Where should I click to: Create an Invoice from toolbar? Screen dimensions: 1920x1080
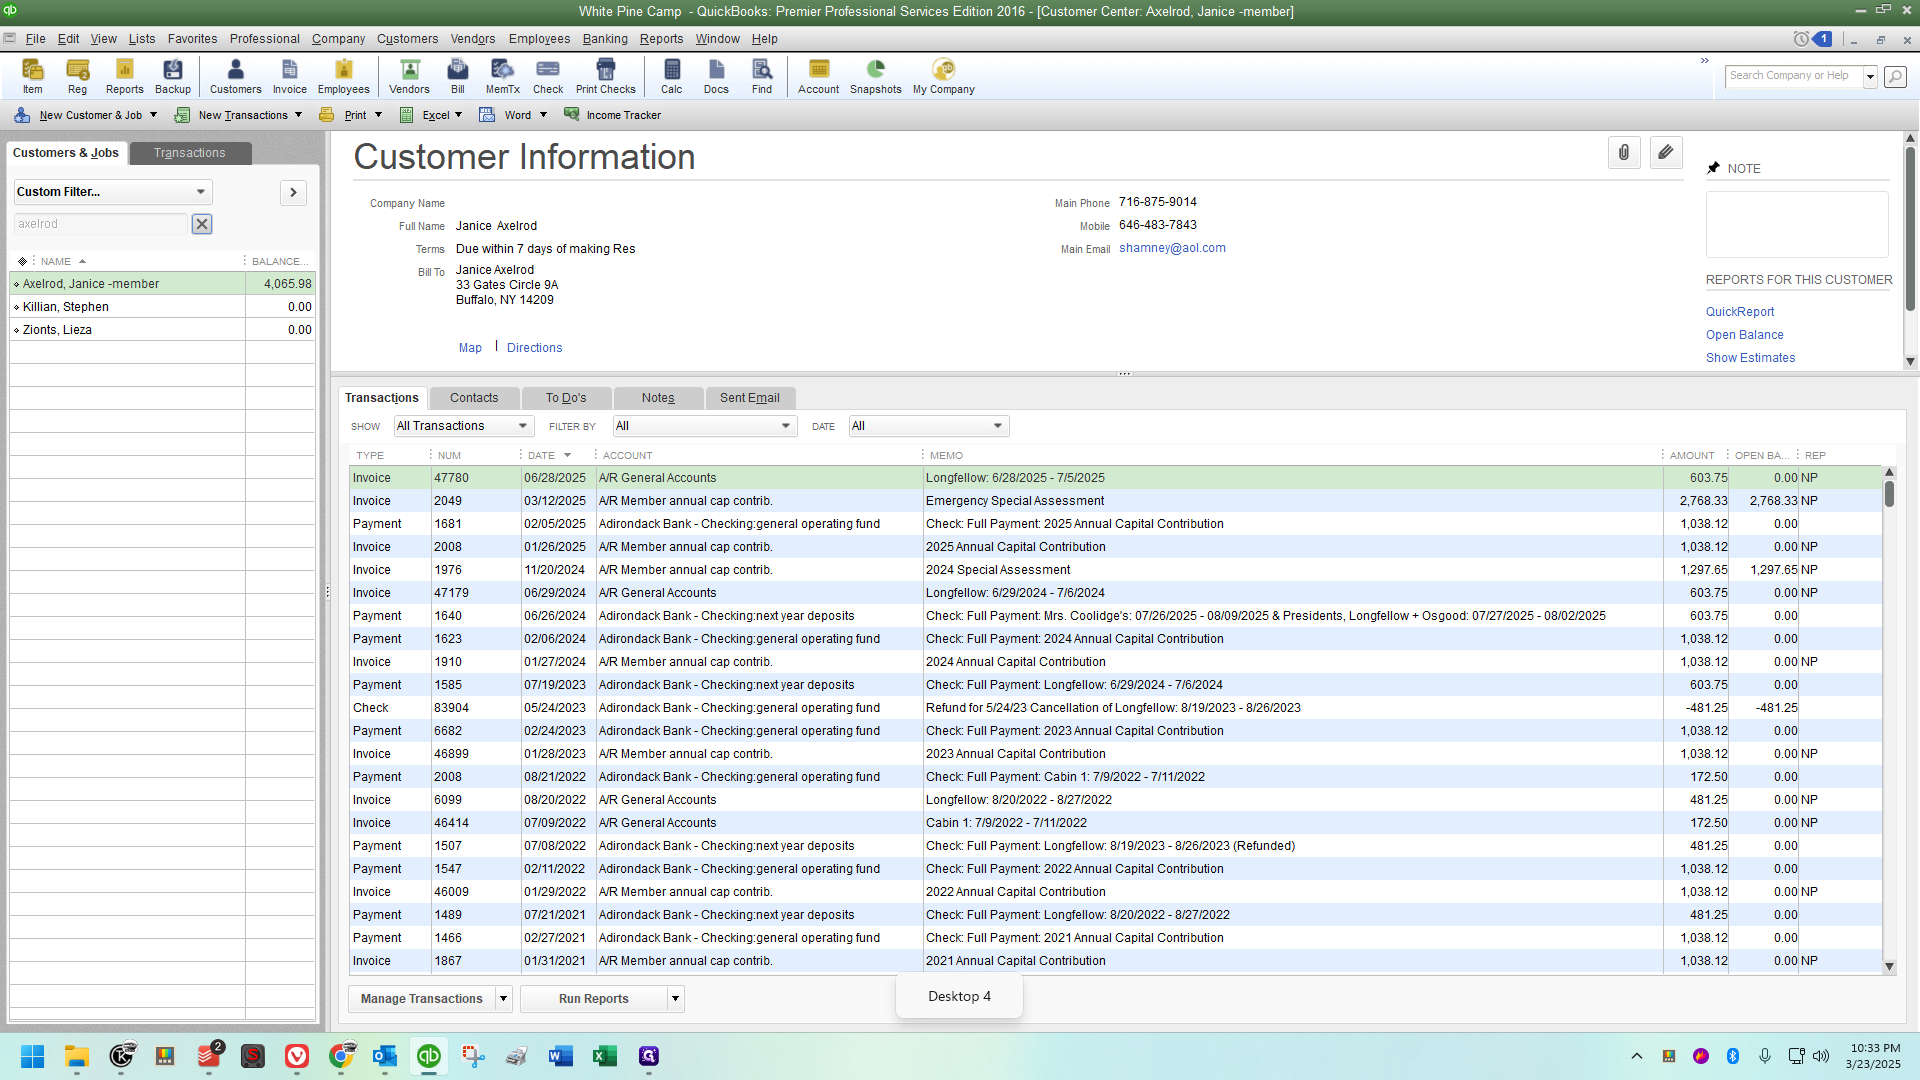pyautogui.click(x=290, y=76)
